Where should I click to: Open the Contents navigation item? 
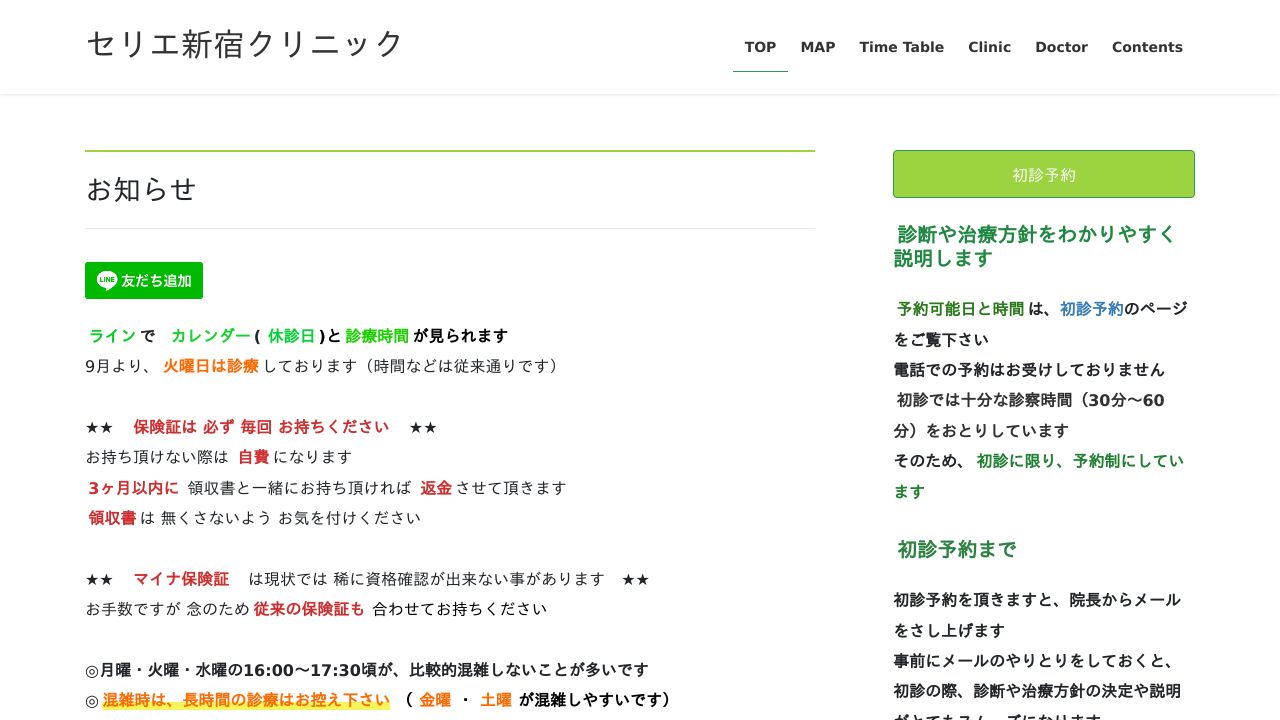tap(1147, 47)
